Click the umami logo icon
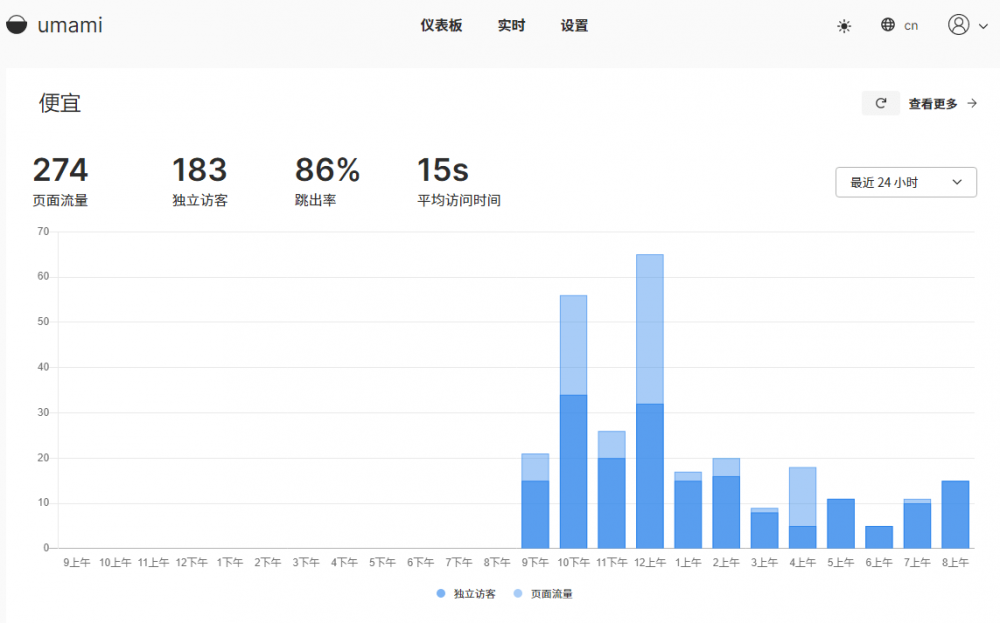This screenshot has width=1000, height=623. point(16,25)
